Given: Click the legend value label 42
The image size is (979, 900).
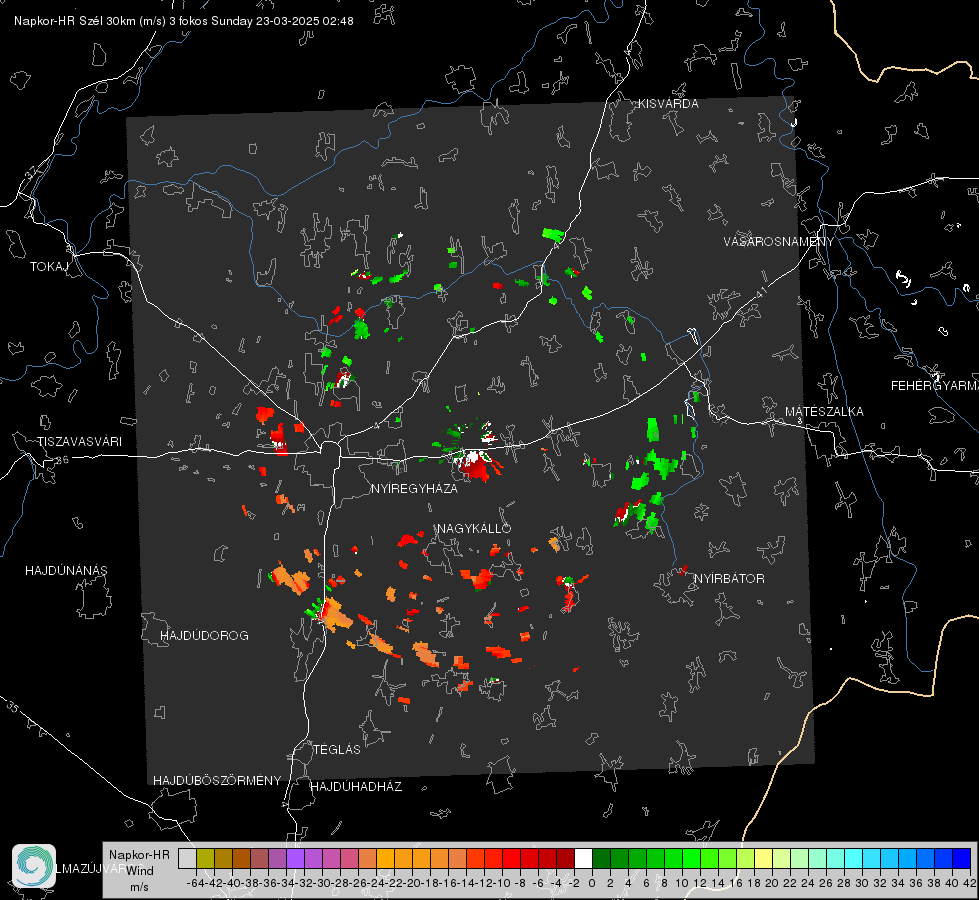Looking at the screenshot, I should pos(969,883).
